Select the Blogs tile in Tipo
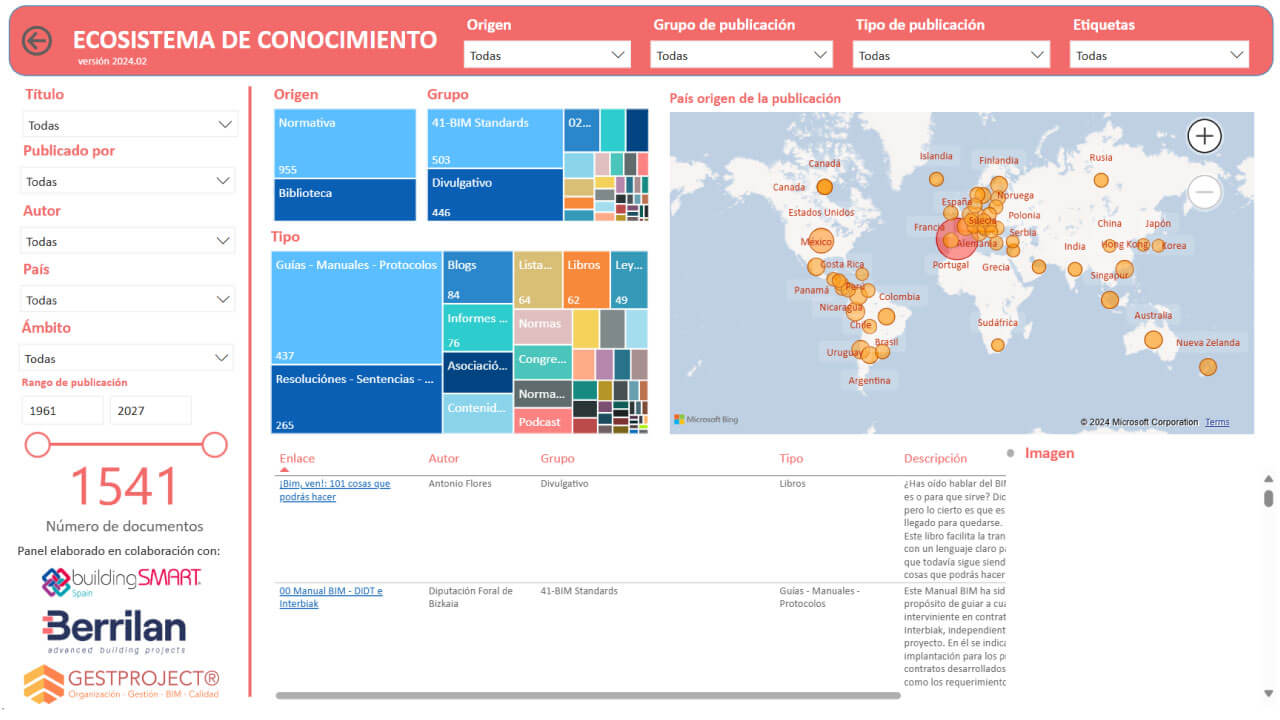 [x=478, y=277]
